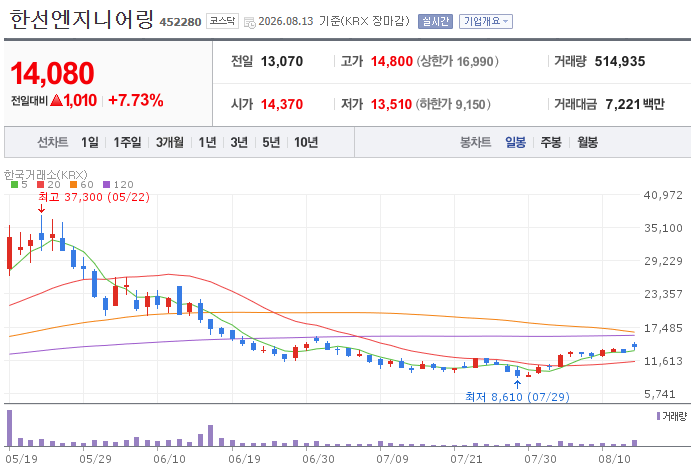Viewport: 691px width, 467px height.
Task: Click the tall first volume bar at 05/19
Action: coord(10,428)
